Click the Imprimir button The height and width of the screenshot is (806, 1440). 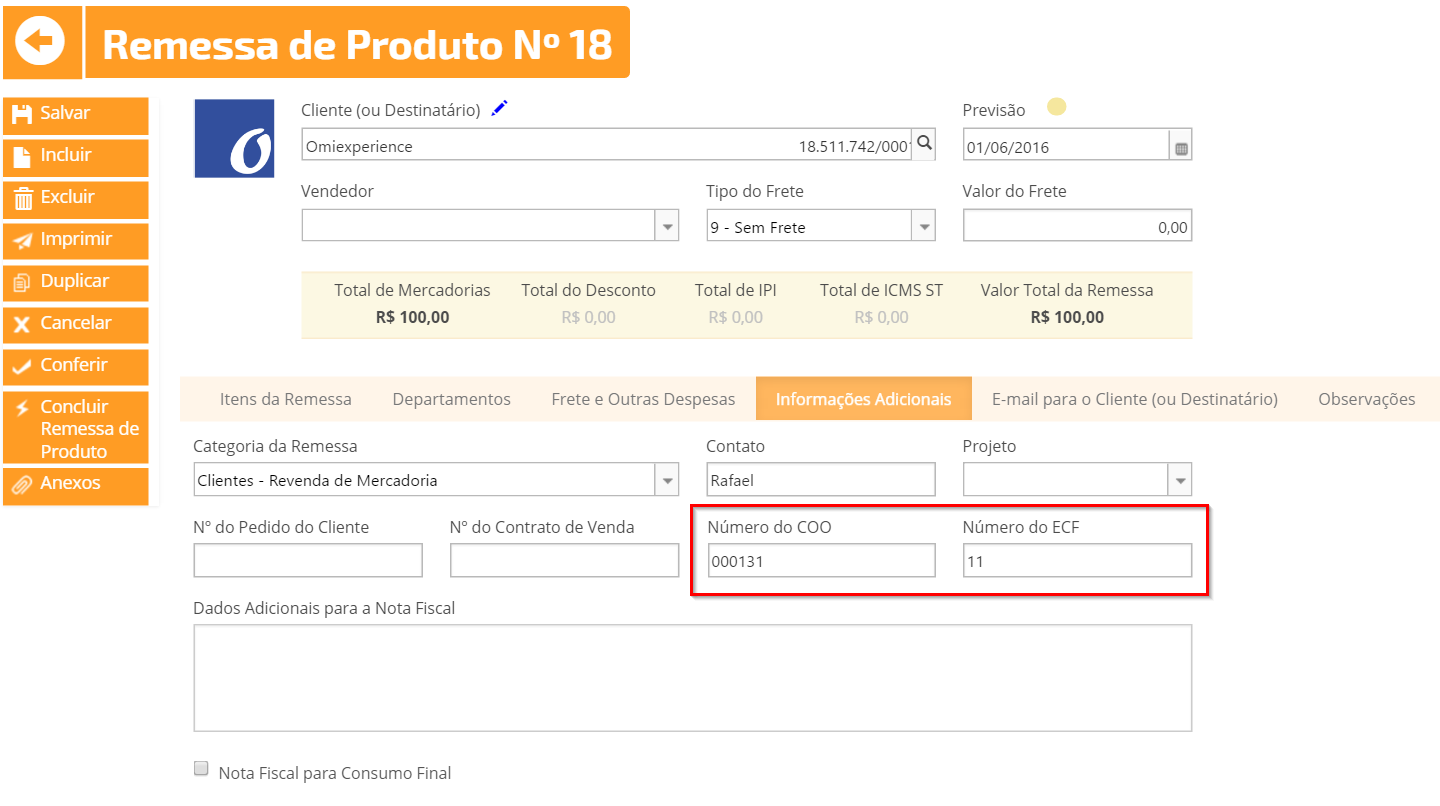click(x=76, y=240)
